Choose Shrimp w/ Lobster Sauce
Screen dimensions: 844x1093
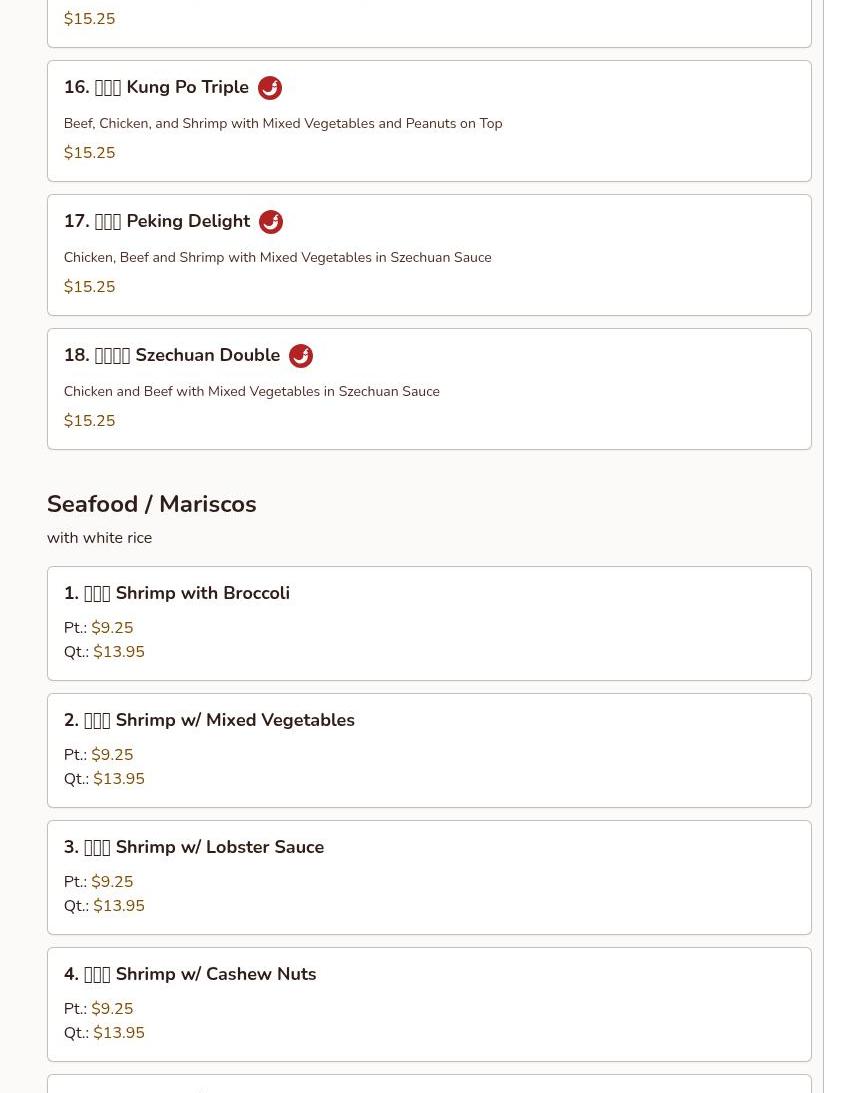194,848
